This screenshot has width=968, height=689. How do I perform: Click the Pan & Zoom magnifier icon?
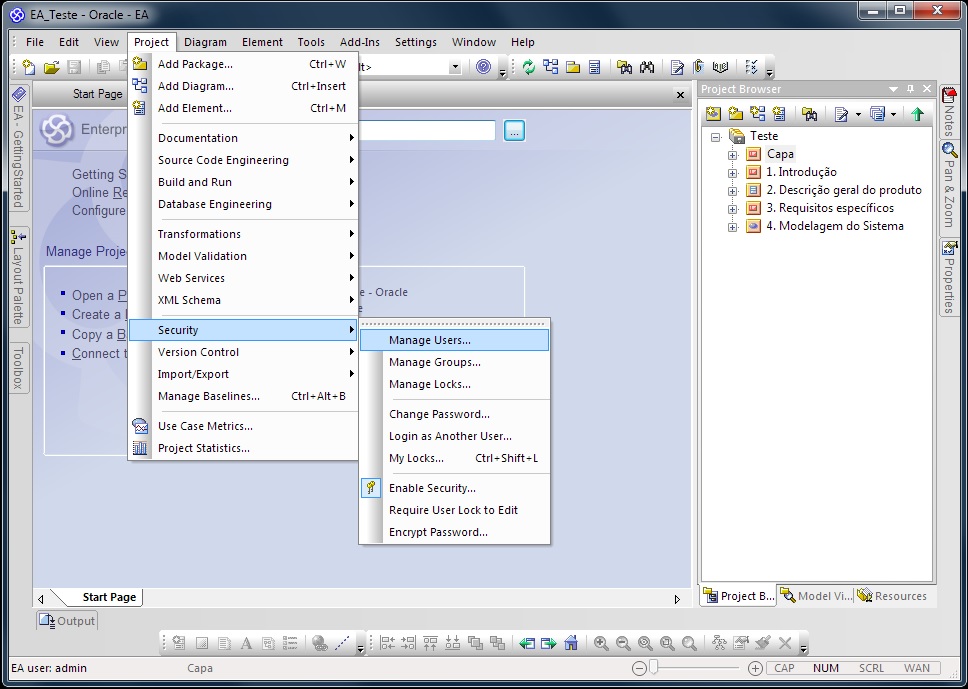pyautogui.click(x=949, y=149)
